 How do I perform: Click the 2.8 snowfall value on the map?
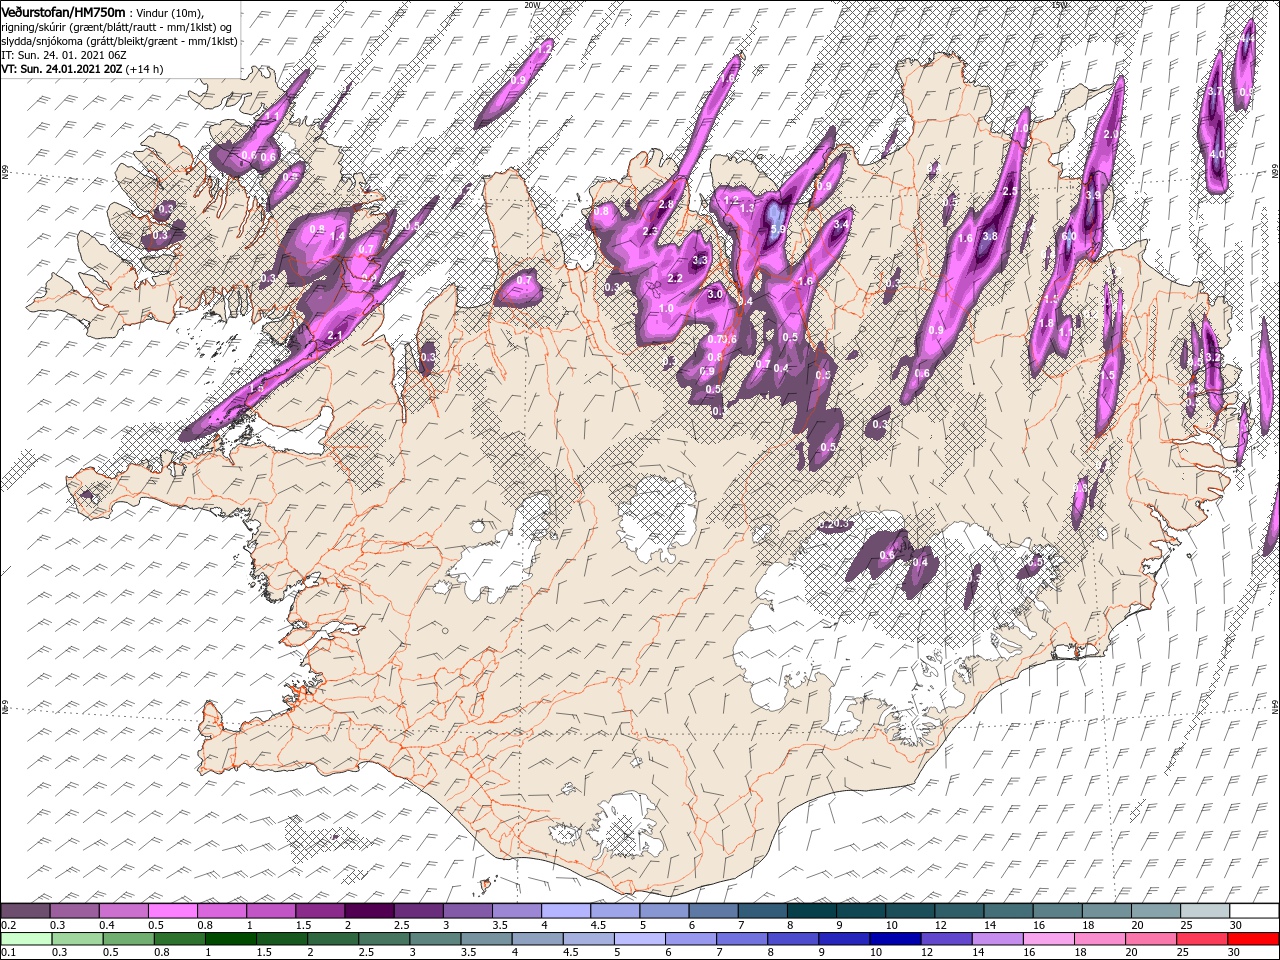667,205
